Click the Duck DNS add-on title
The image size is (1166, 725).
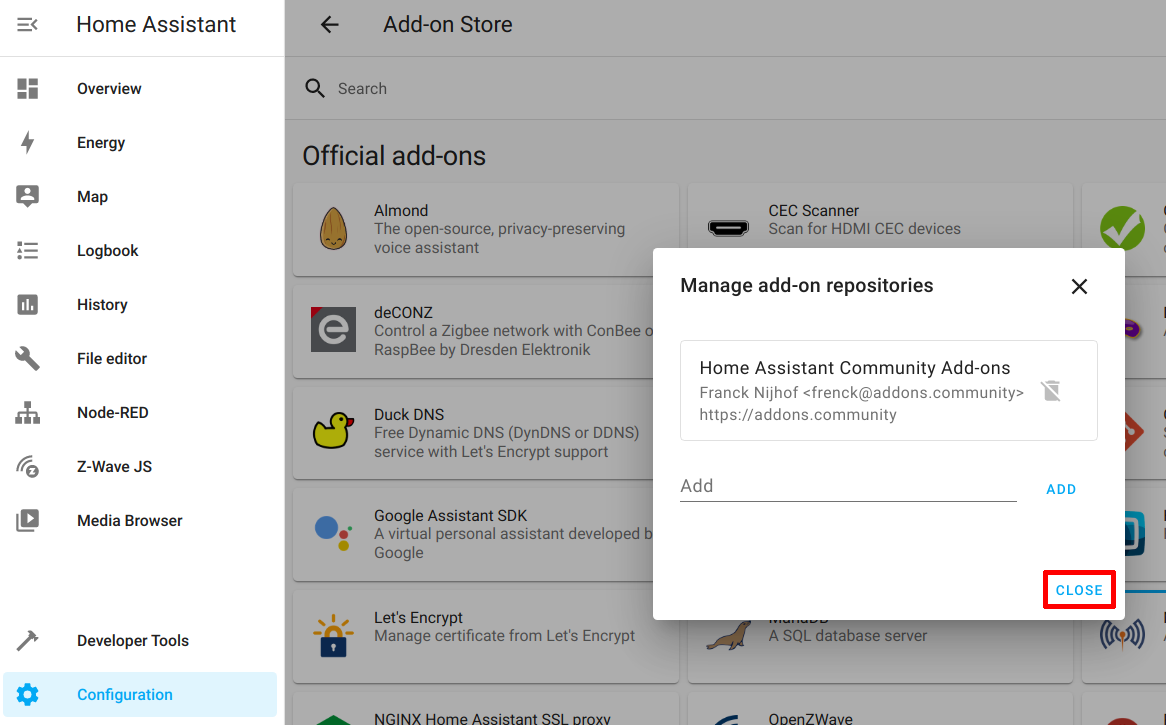click(x=409, y=414)
